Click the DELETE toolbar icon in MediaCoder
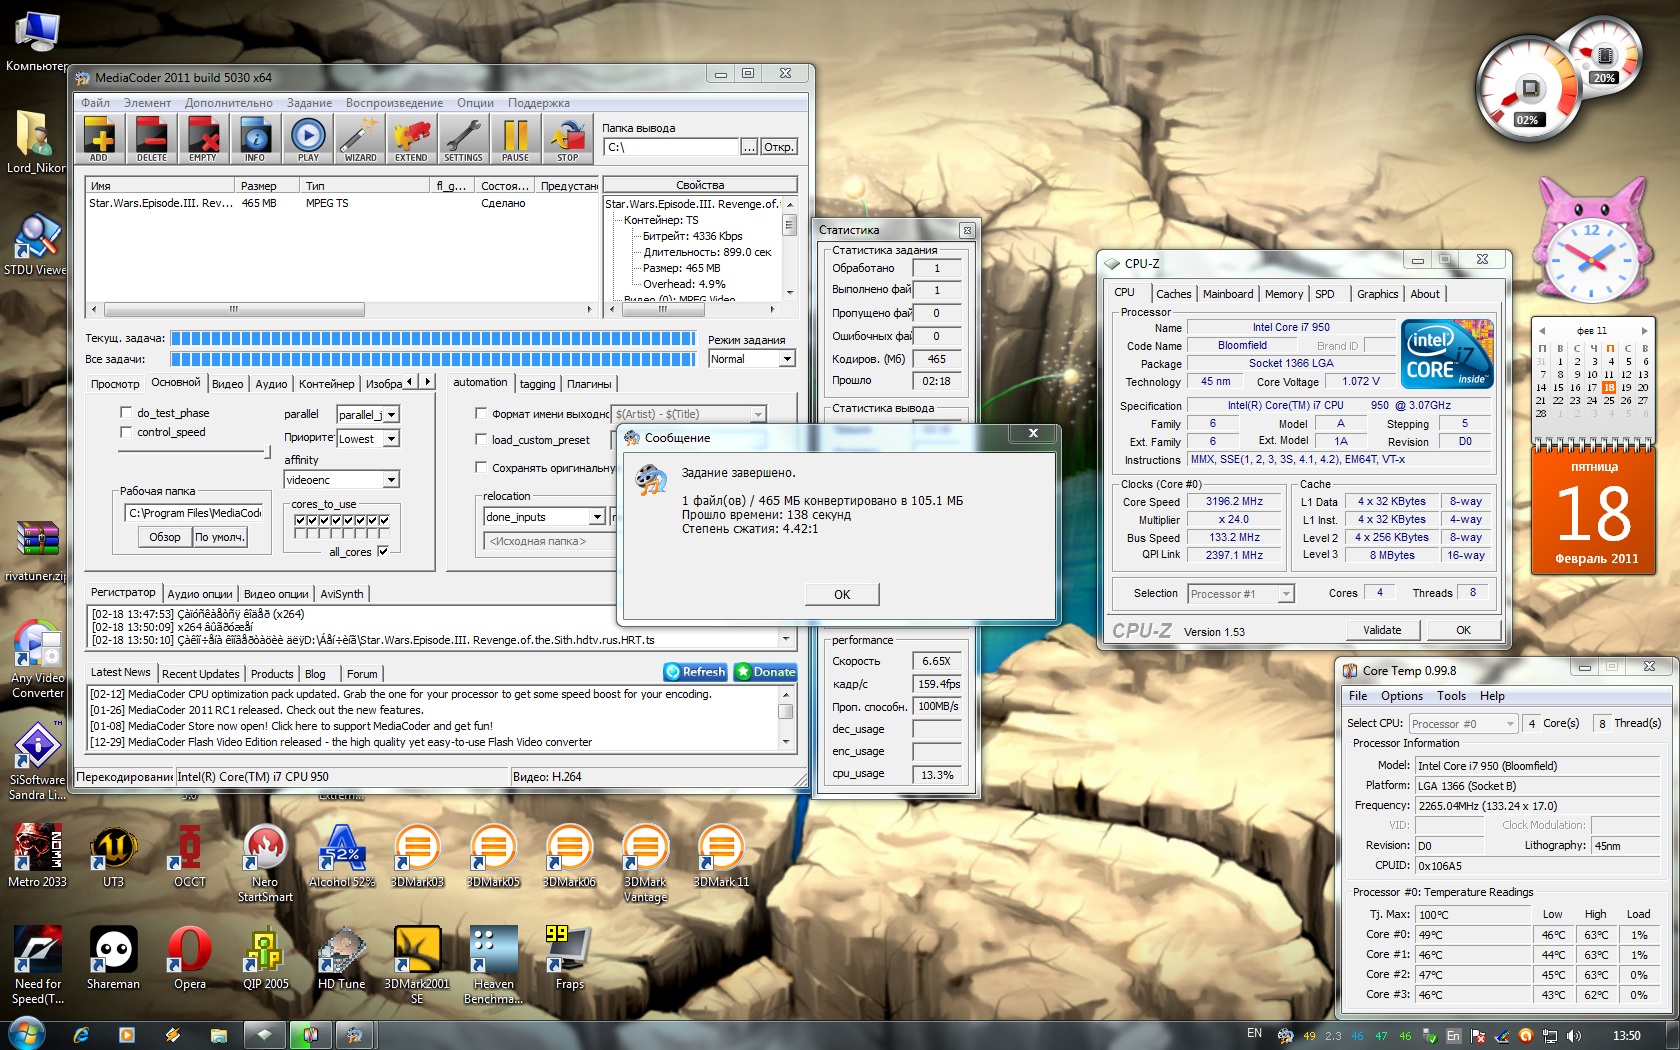 point(152,139)
